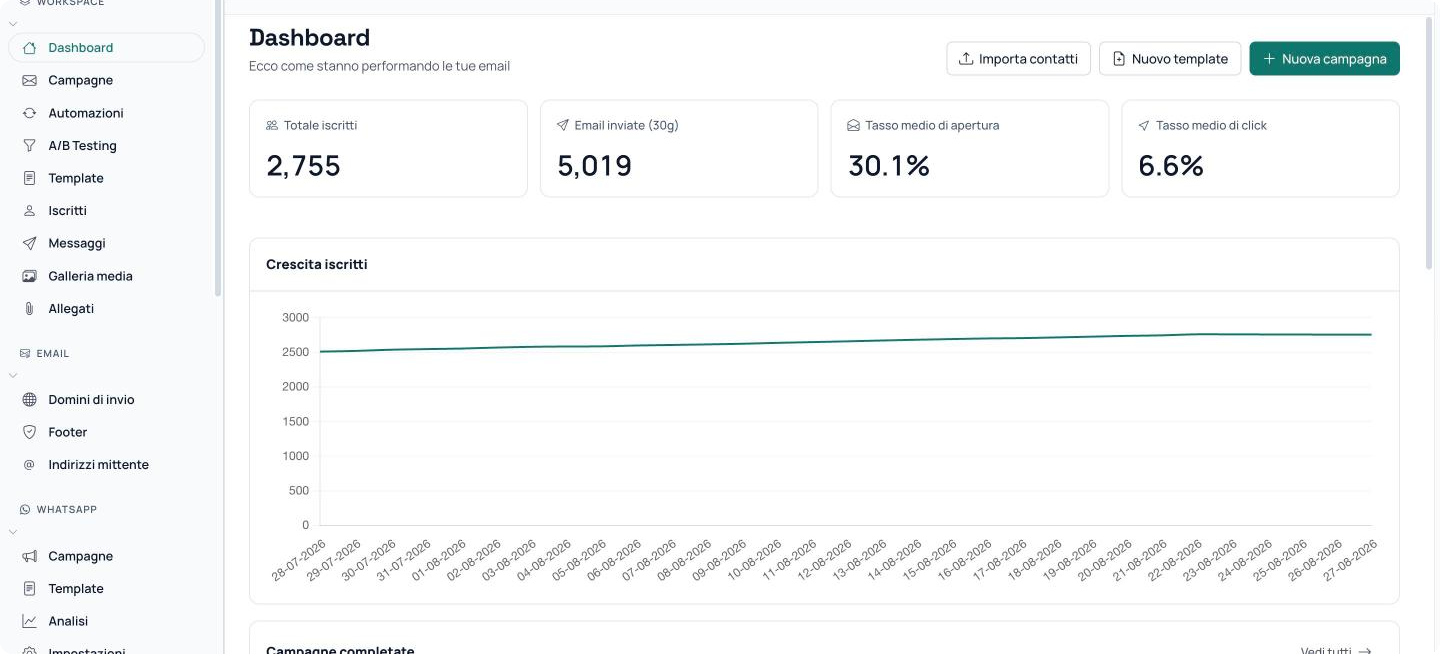Click the Totale iscritti people icon
The width and height of the screenshot is (1440, 654).
pos(272,126)
